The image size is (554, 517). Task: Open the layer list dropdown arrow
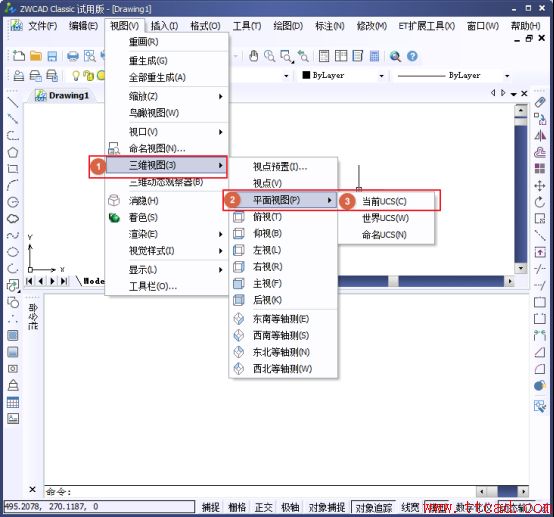pos(286,76)
